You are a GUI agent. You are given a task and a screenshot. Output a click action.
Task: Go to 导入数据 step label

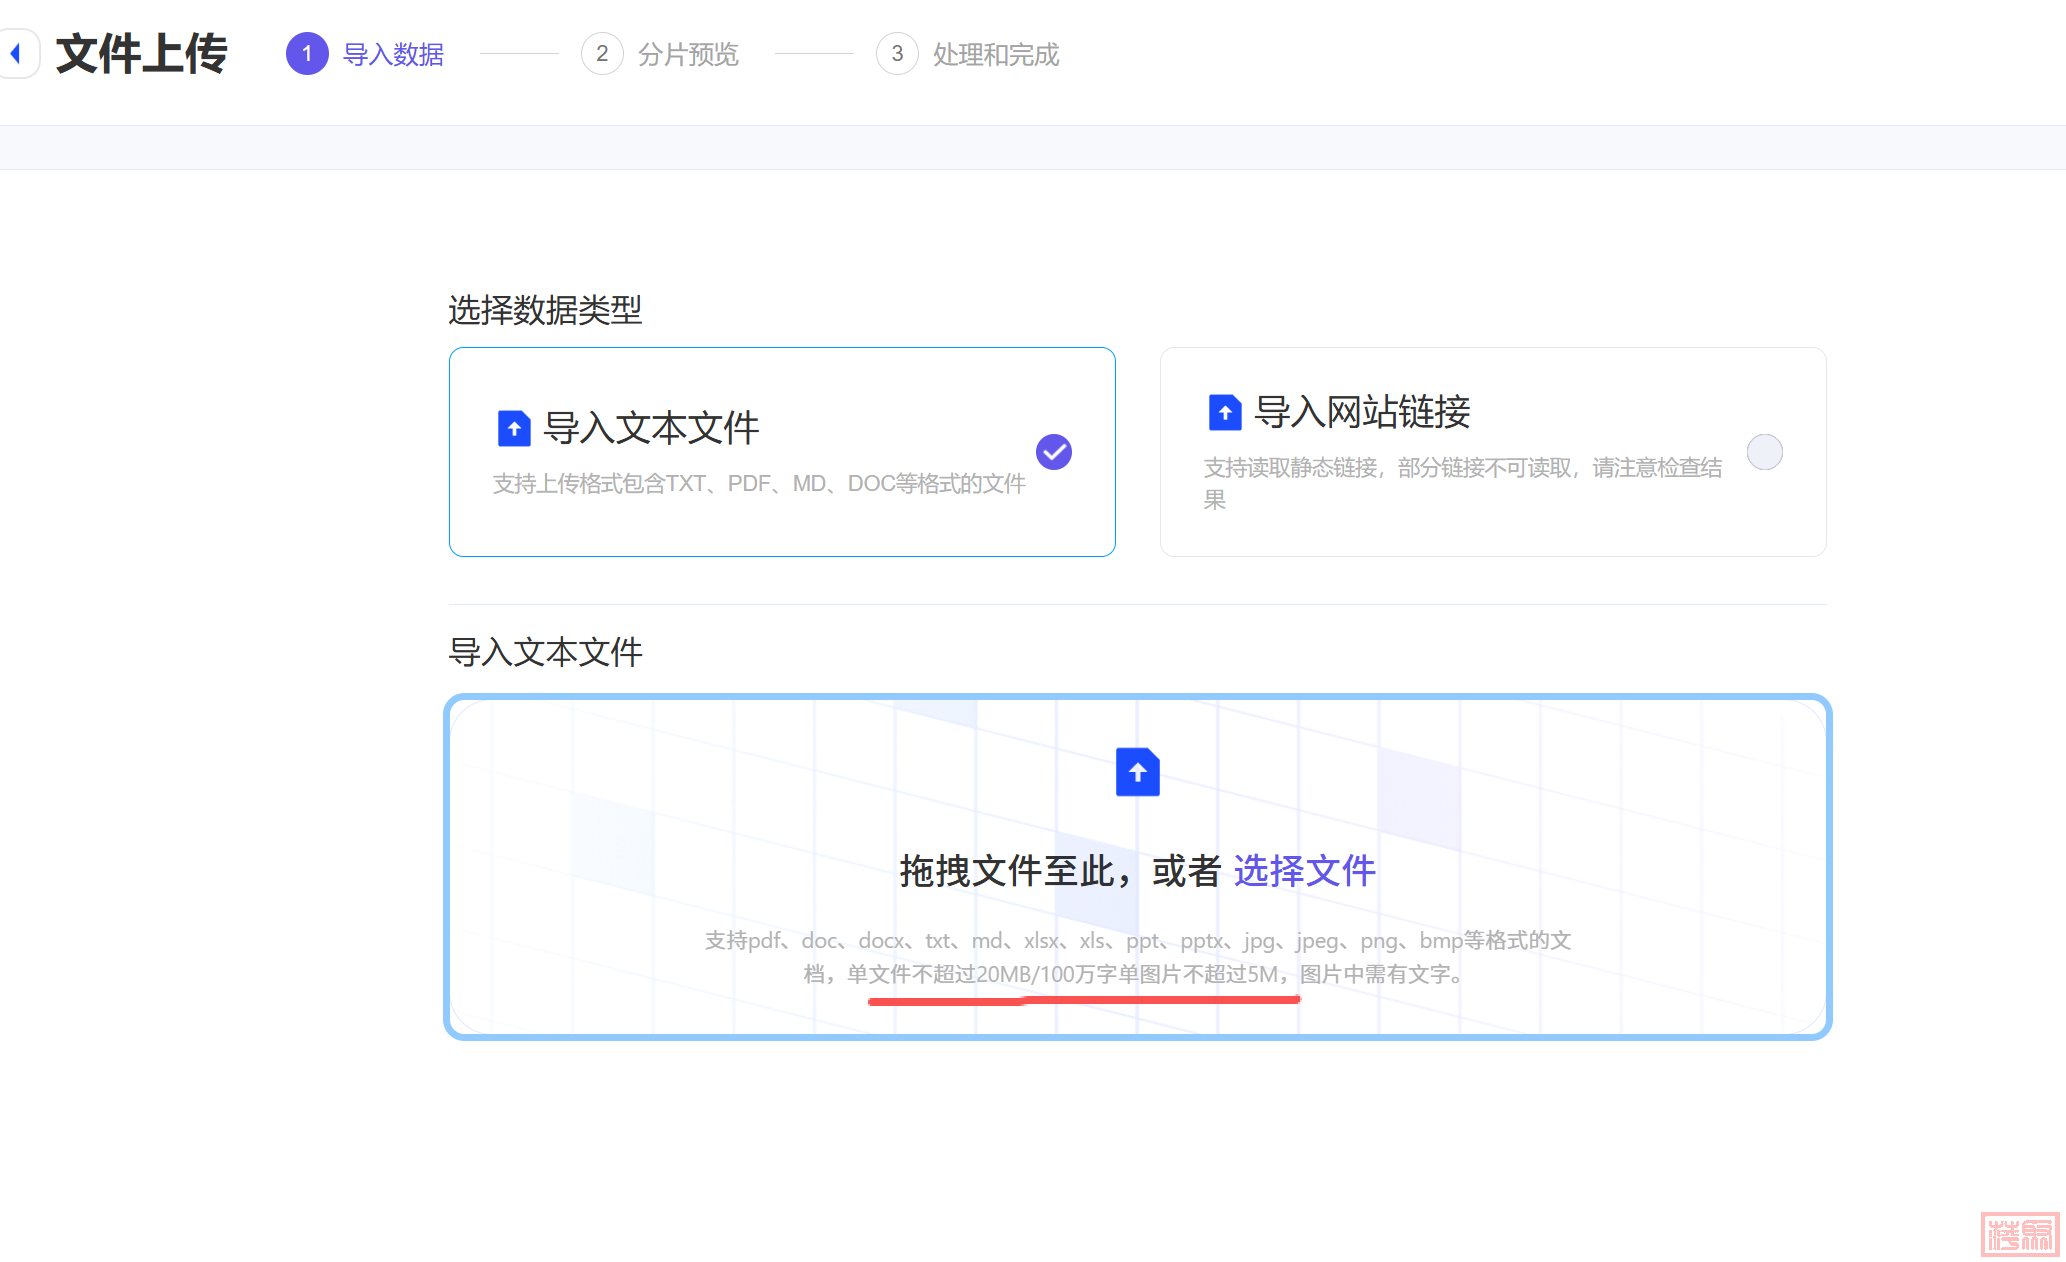393,54
